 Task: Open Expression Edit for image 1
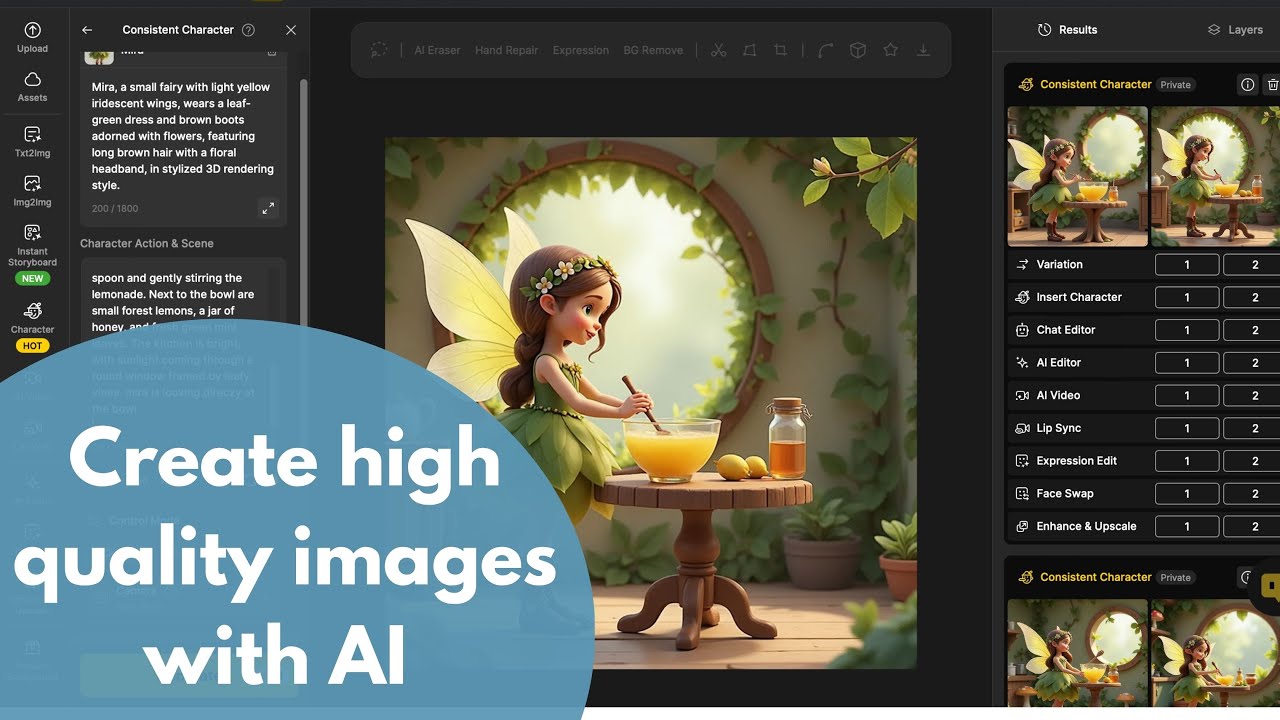pos(1187,461)
